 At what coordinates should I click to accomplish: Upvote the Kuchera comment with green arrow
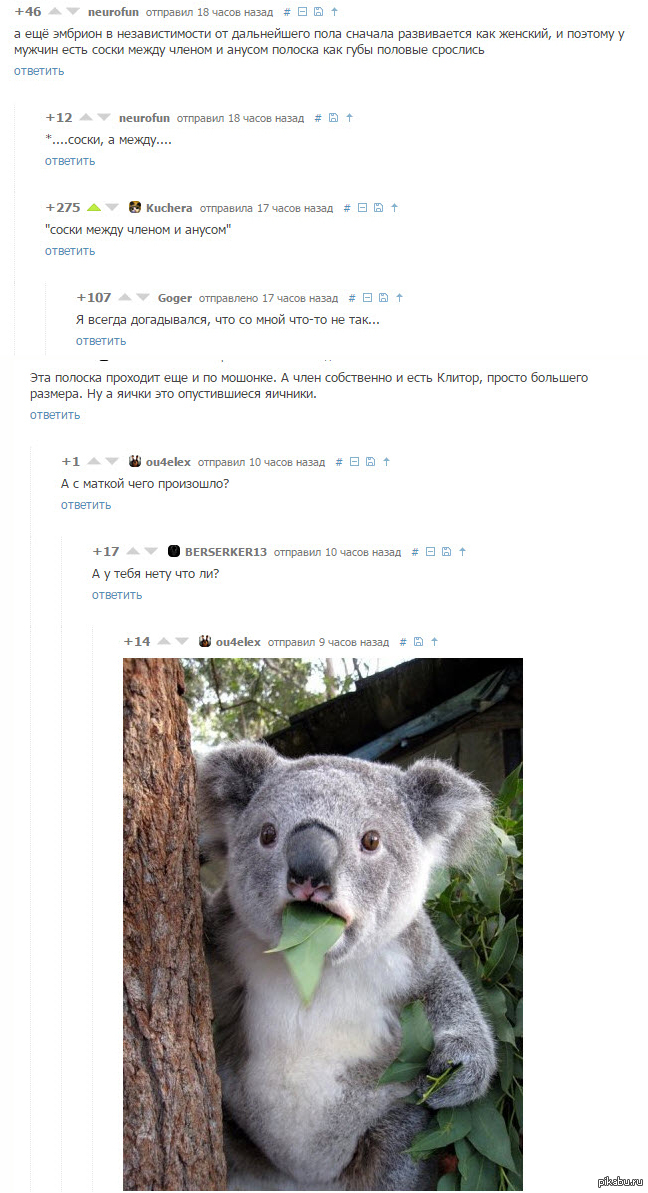[94, 207]
